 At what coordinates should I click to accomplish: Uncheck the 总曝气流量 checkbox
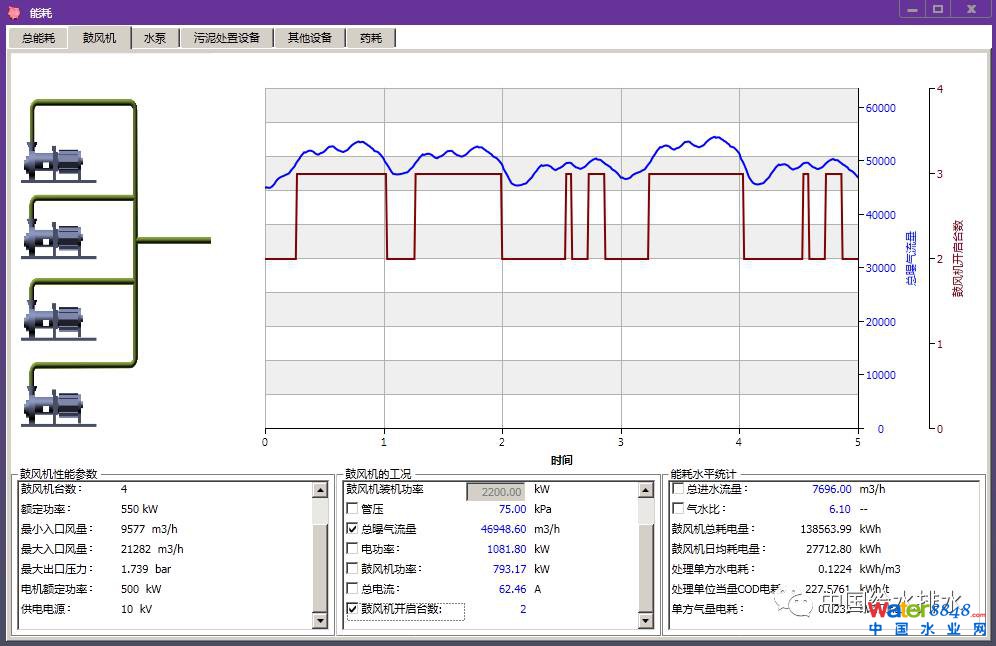[353, 529]
